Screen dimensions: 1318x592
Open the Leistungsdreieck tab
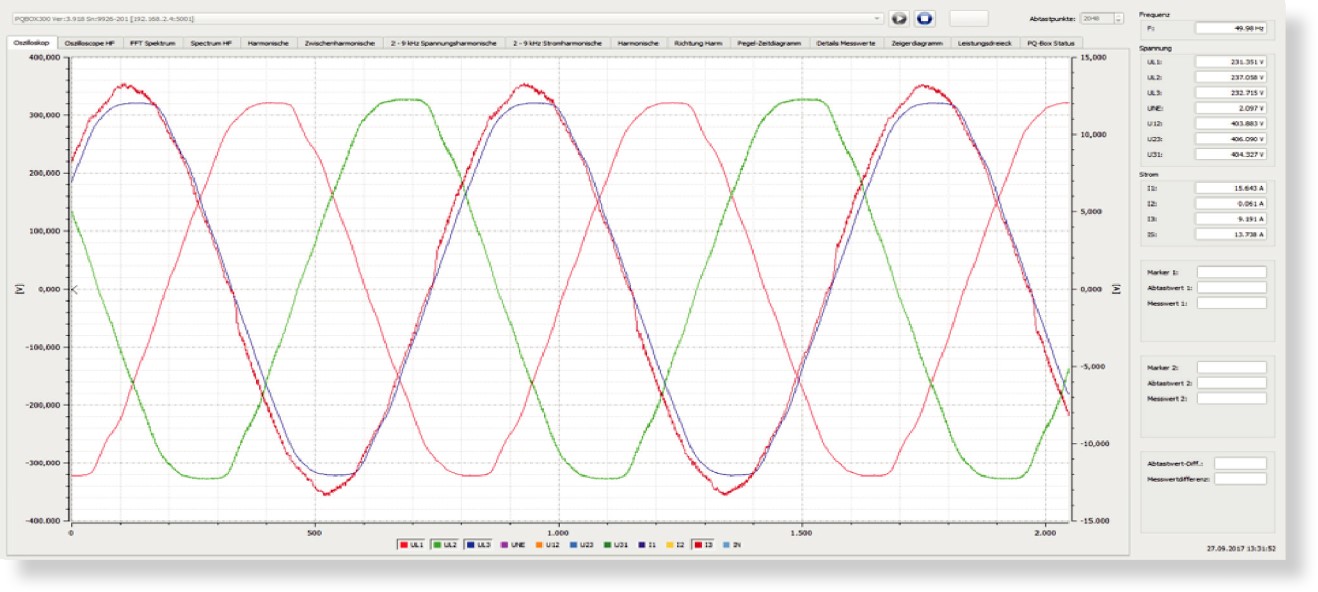[x=984, y=43]
